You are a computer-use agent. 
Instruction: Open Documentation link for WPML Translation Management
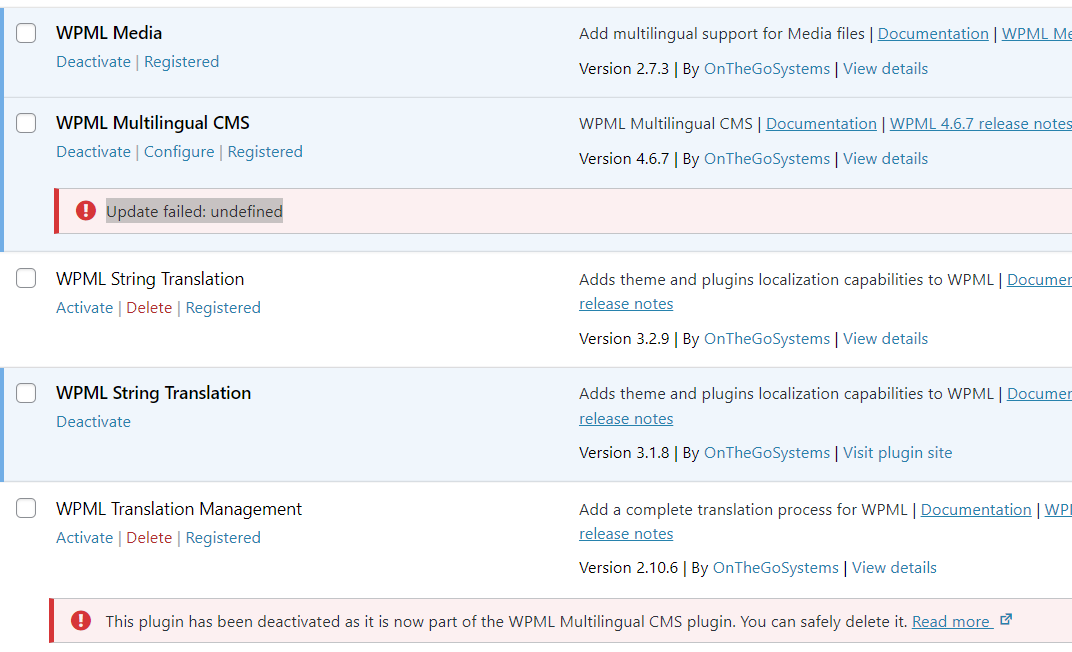976,510
